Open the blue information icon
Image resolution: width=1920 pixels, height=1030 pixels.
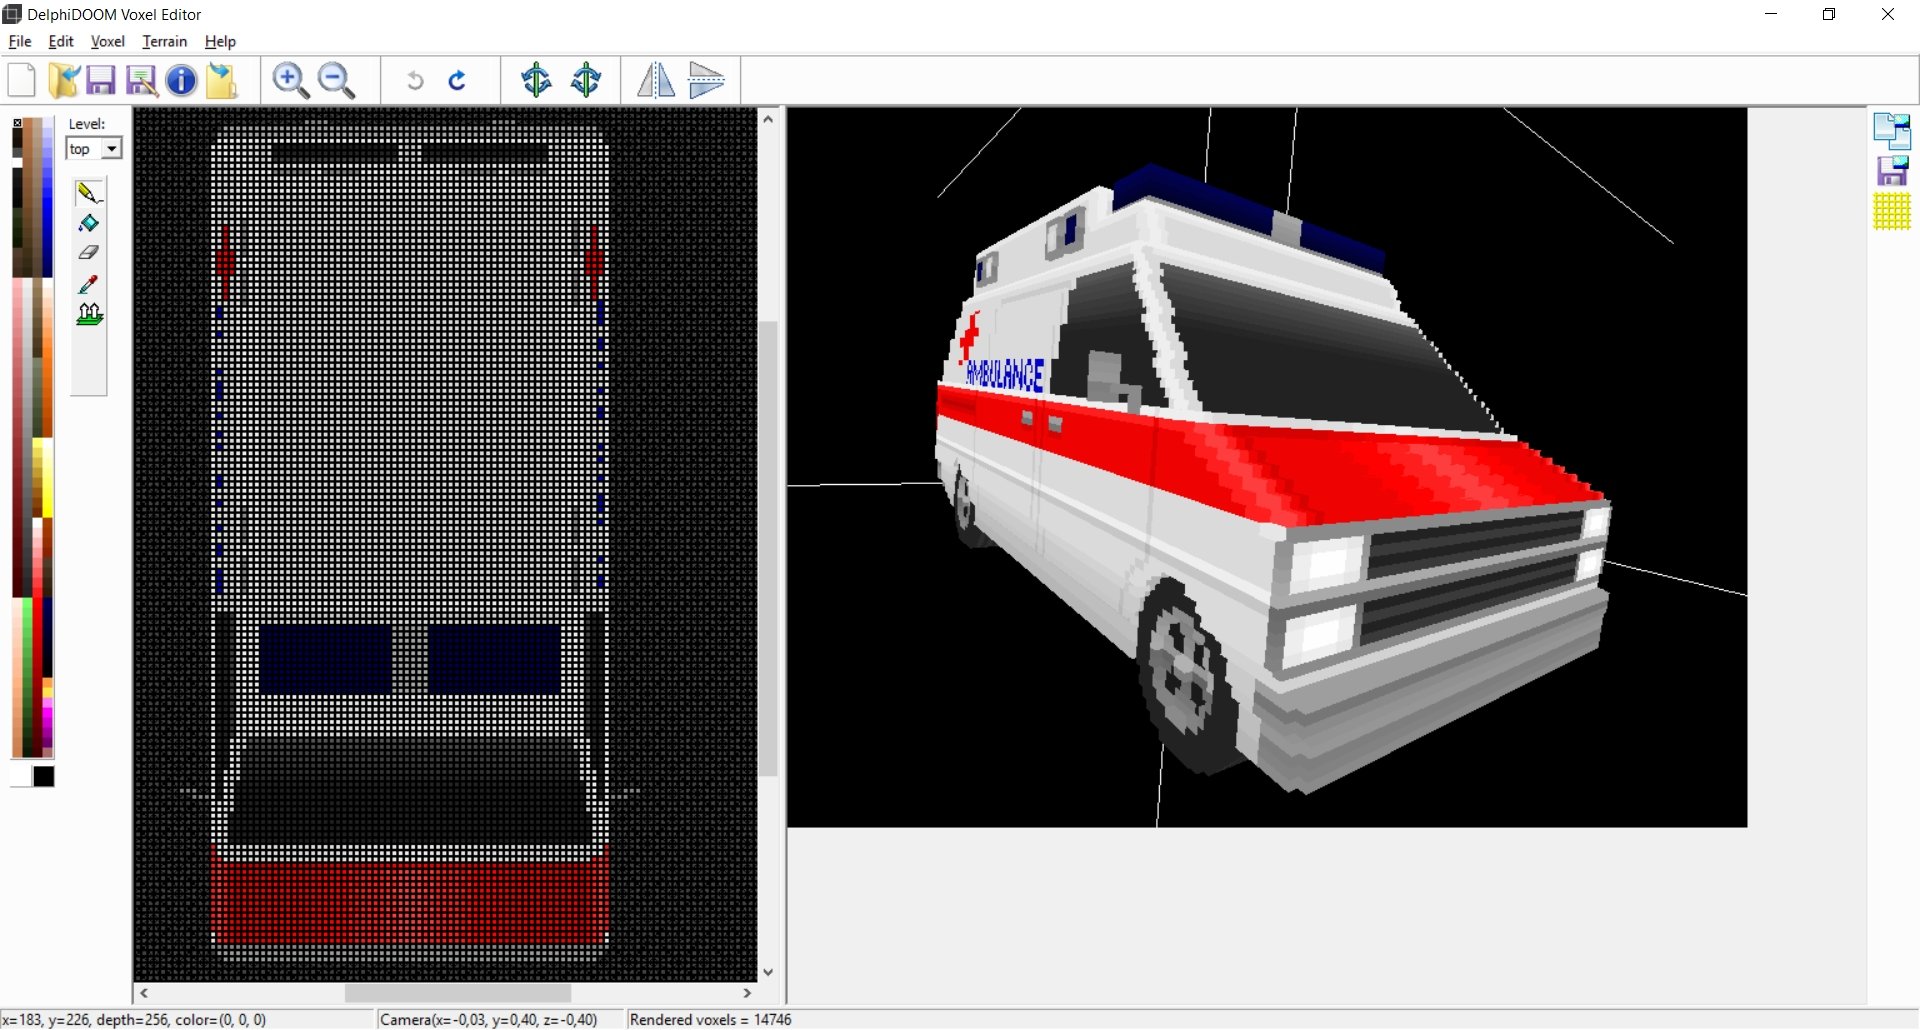pos(181,80)
